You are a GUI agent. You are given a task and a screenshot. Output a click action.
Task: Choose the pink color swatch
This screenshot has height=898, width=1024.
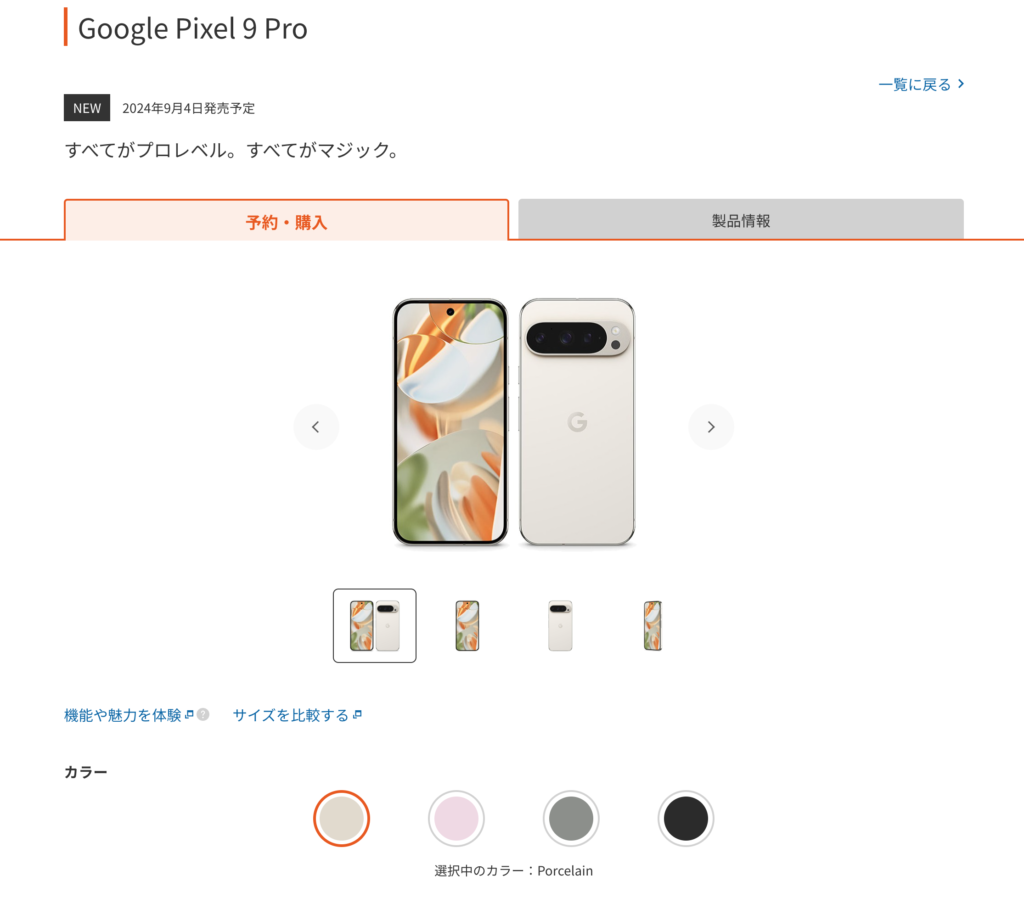pos(457,819)
